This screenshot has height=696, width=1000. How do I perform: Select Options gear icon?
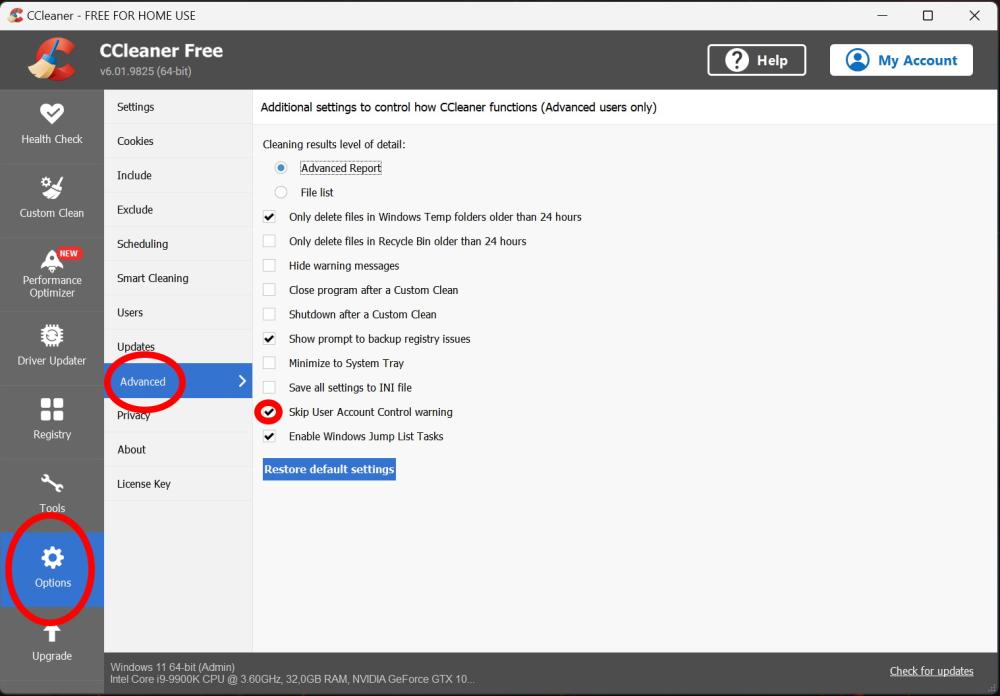[x=52, y=558]
